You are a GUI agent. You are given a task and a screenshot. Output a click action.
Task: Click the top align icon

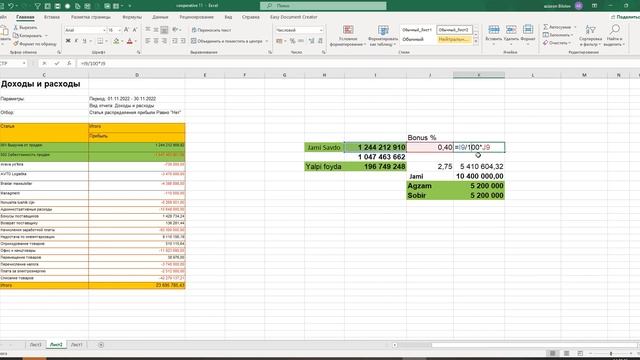[x=148, y=30]
